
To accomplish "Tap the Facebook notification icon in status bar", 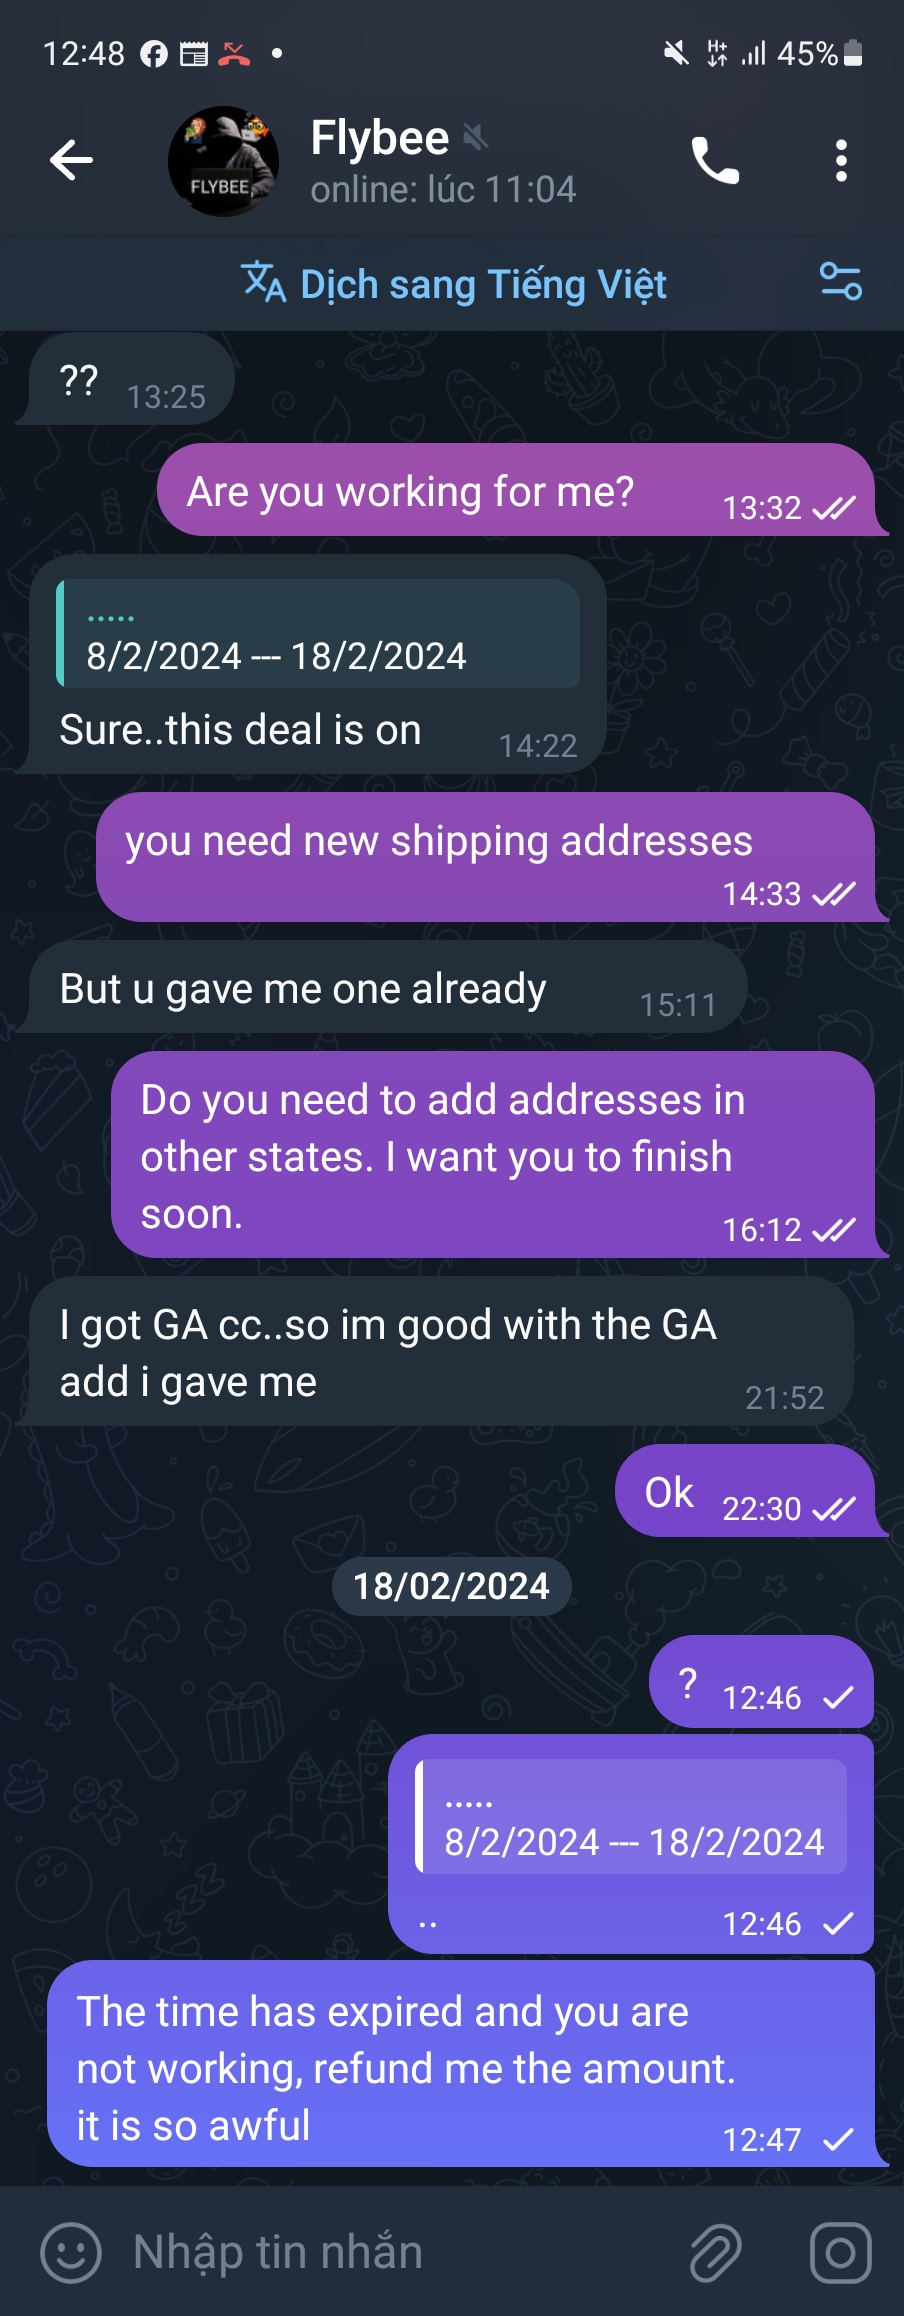I will click(153, 53).
